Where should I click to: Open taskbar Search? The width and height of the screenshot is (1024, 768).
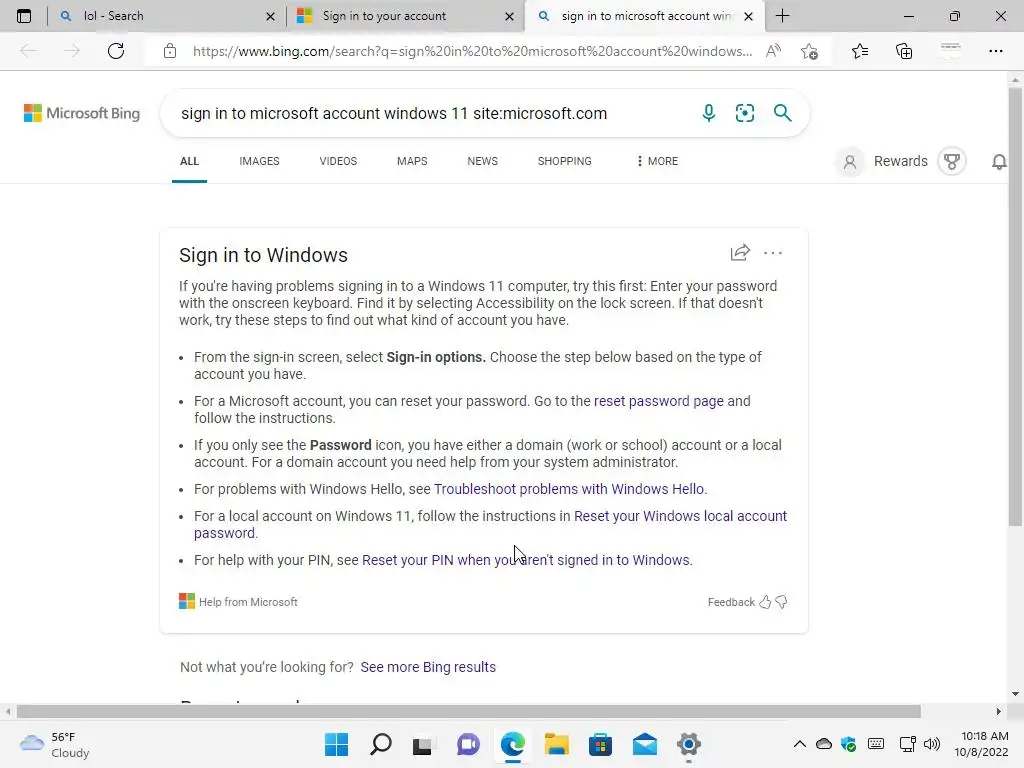[x=381, y=744]
